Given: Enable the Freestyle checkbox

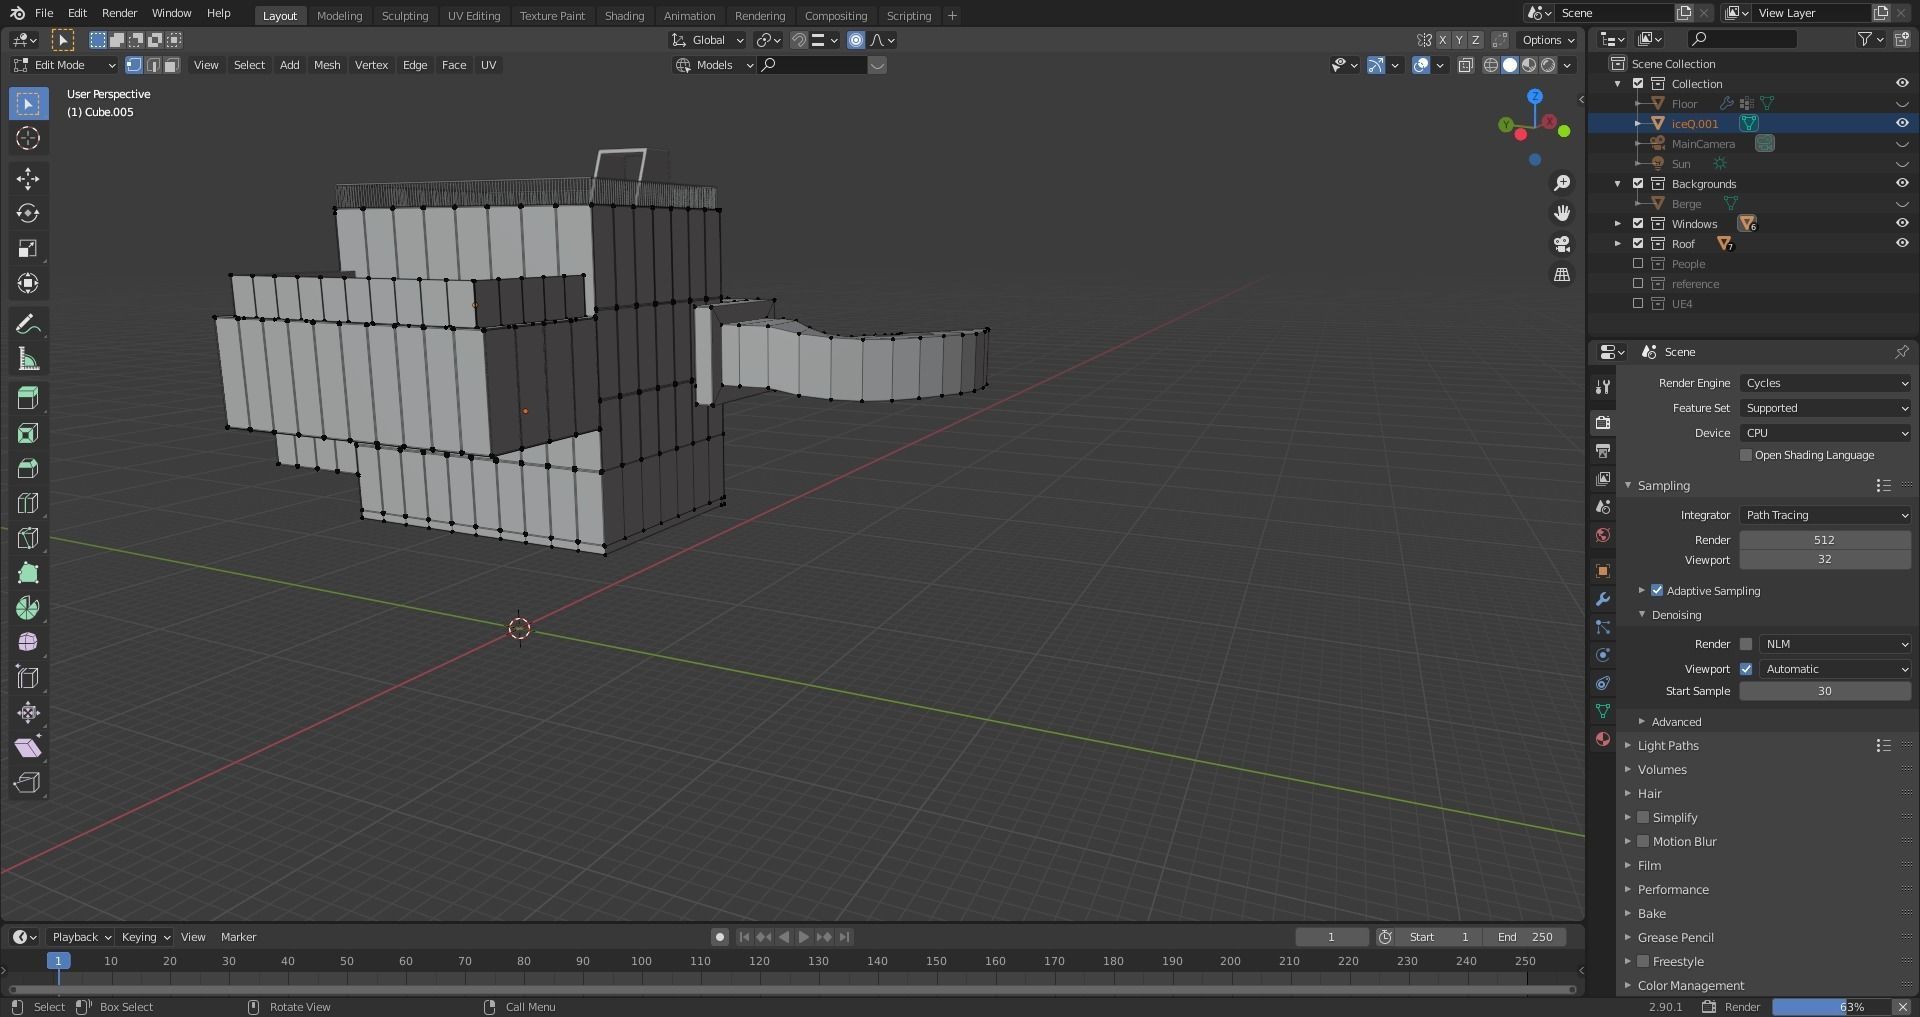Looking at the screenshot, I should [1643, 962].
